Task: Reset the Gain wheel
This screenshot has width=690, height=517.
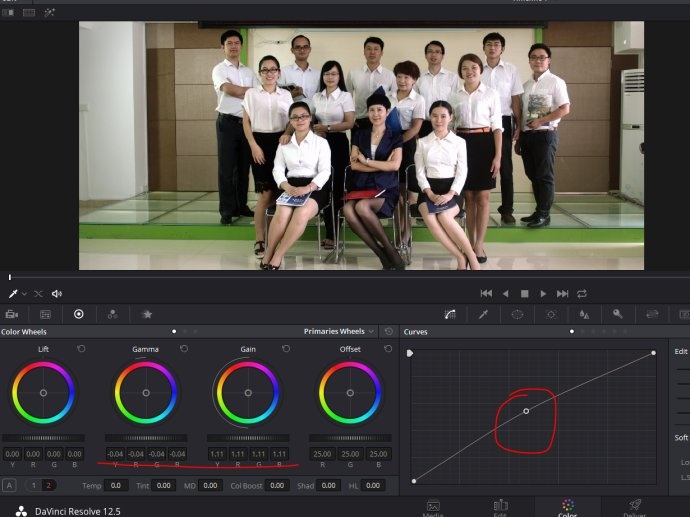Action: click(286, 349)
